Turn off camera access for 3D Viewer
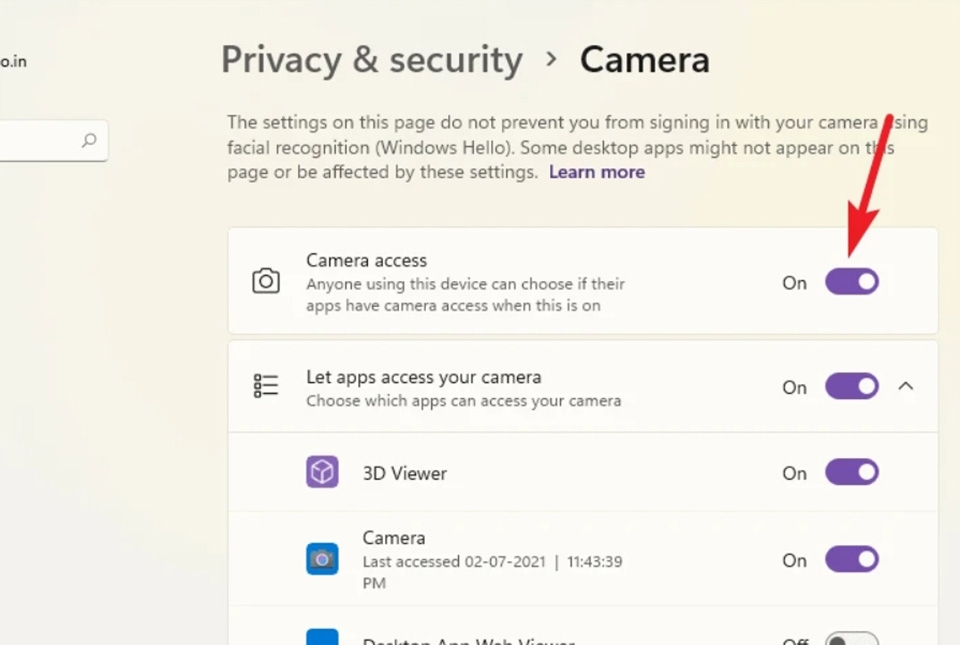 [851, 472]
